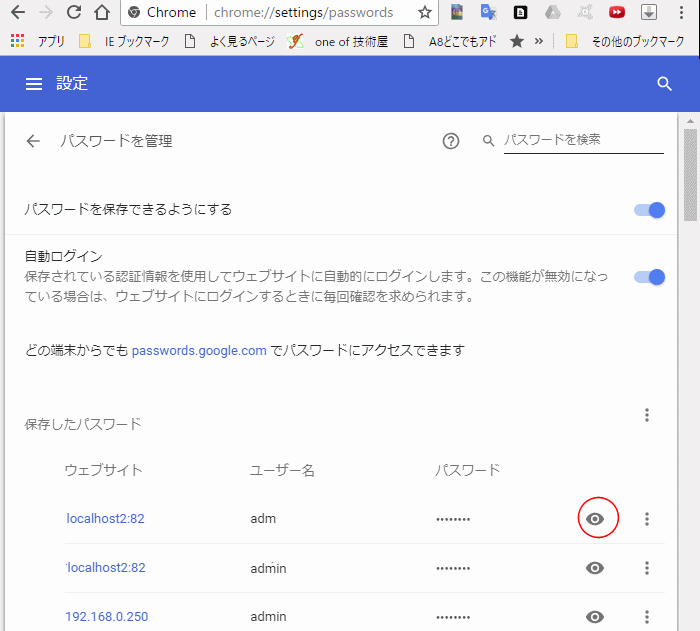Bookmark this page with the star icon

[x=425, y=13]
